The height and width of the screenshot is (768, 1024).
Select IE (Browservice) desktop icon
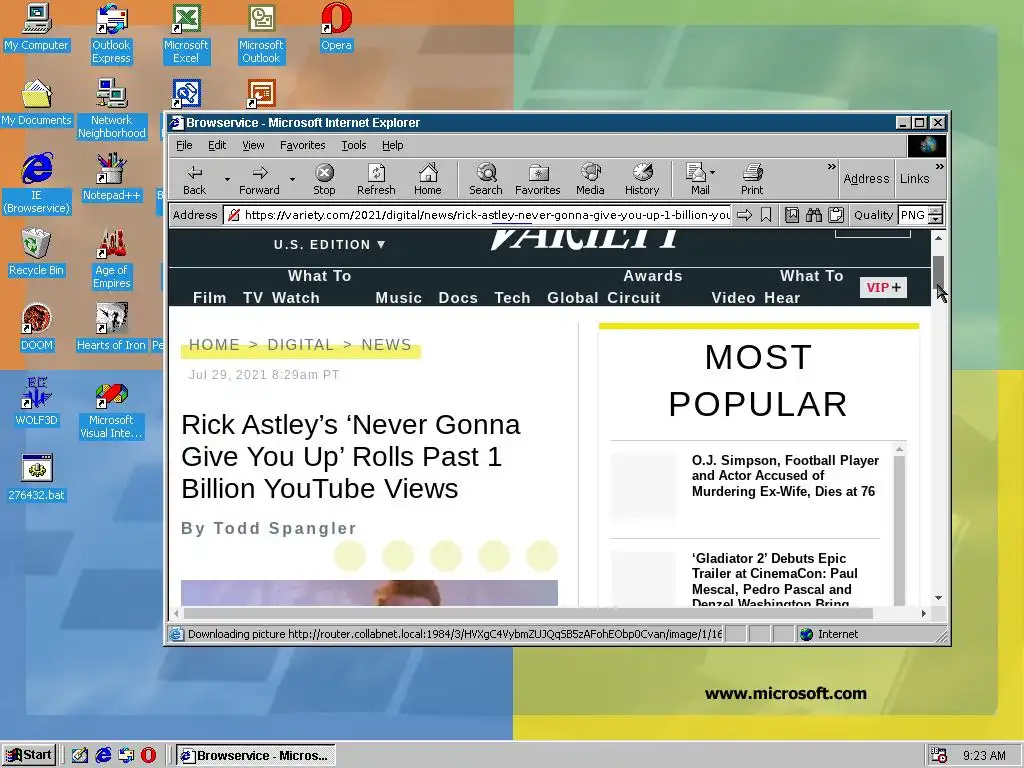click(37, 184)
